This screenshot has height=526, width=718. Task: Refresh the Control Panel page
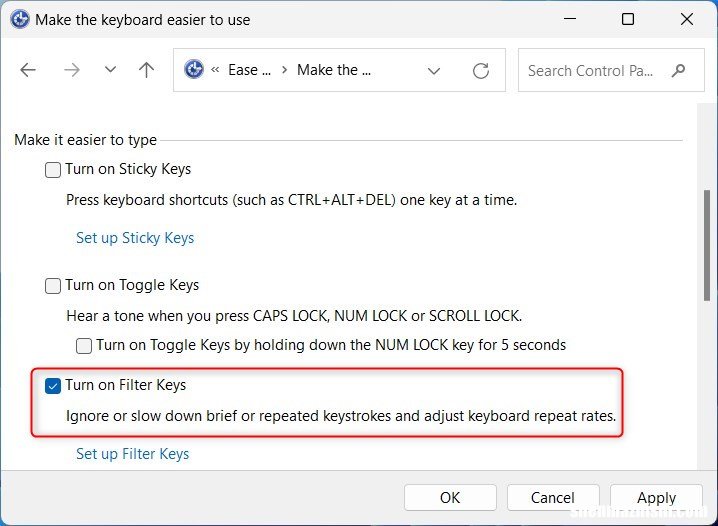[x=481, y=71]
